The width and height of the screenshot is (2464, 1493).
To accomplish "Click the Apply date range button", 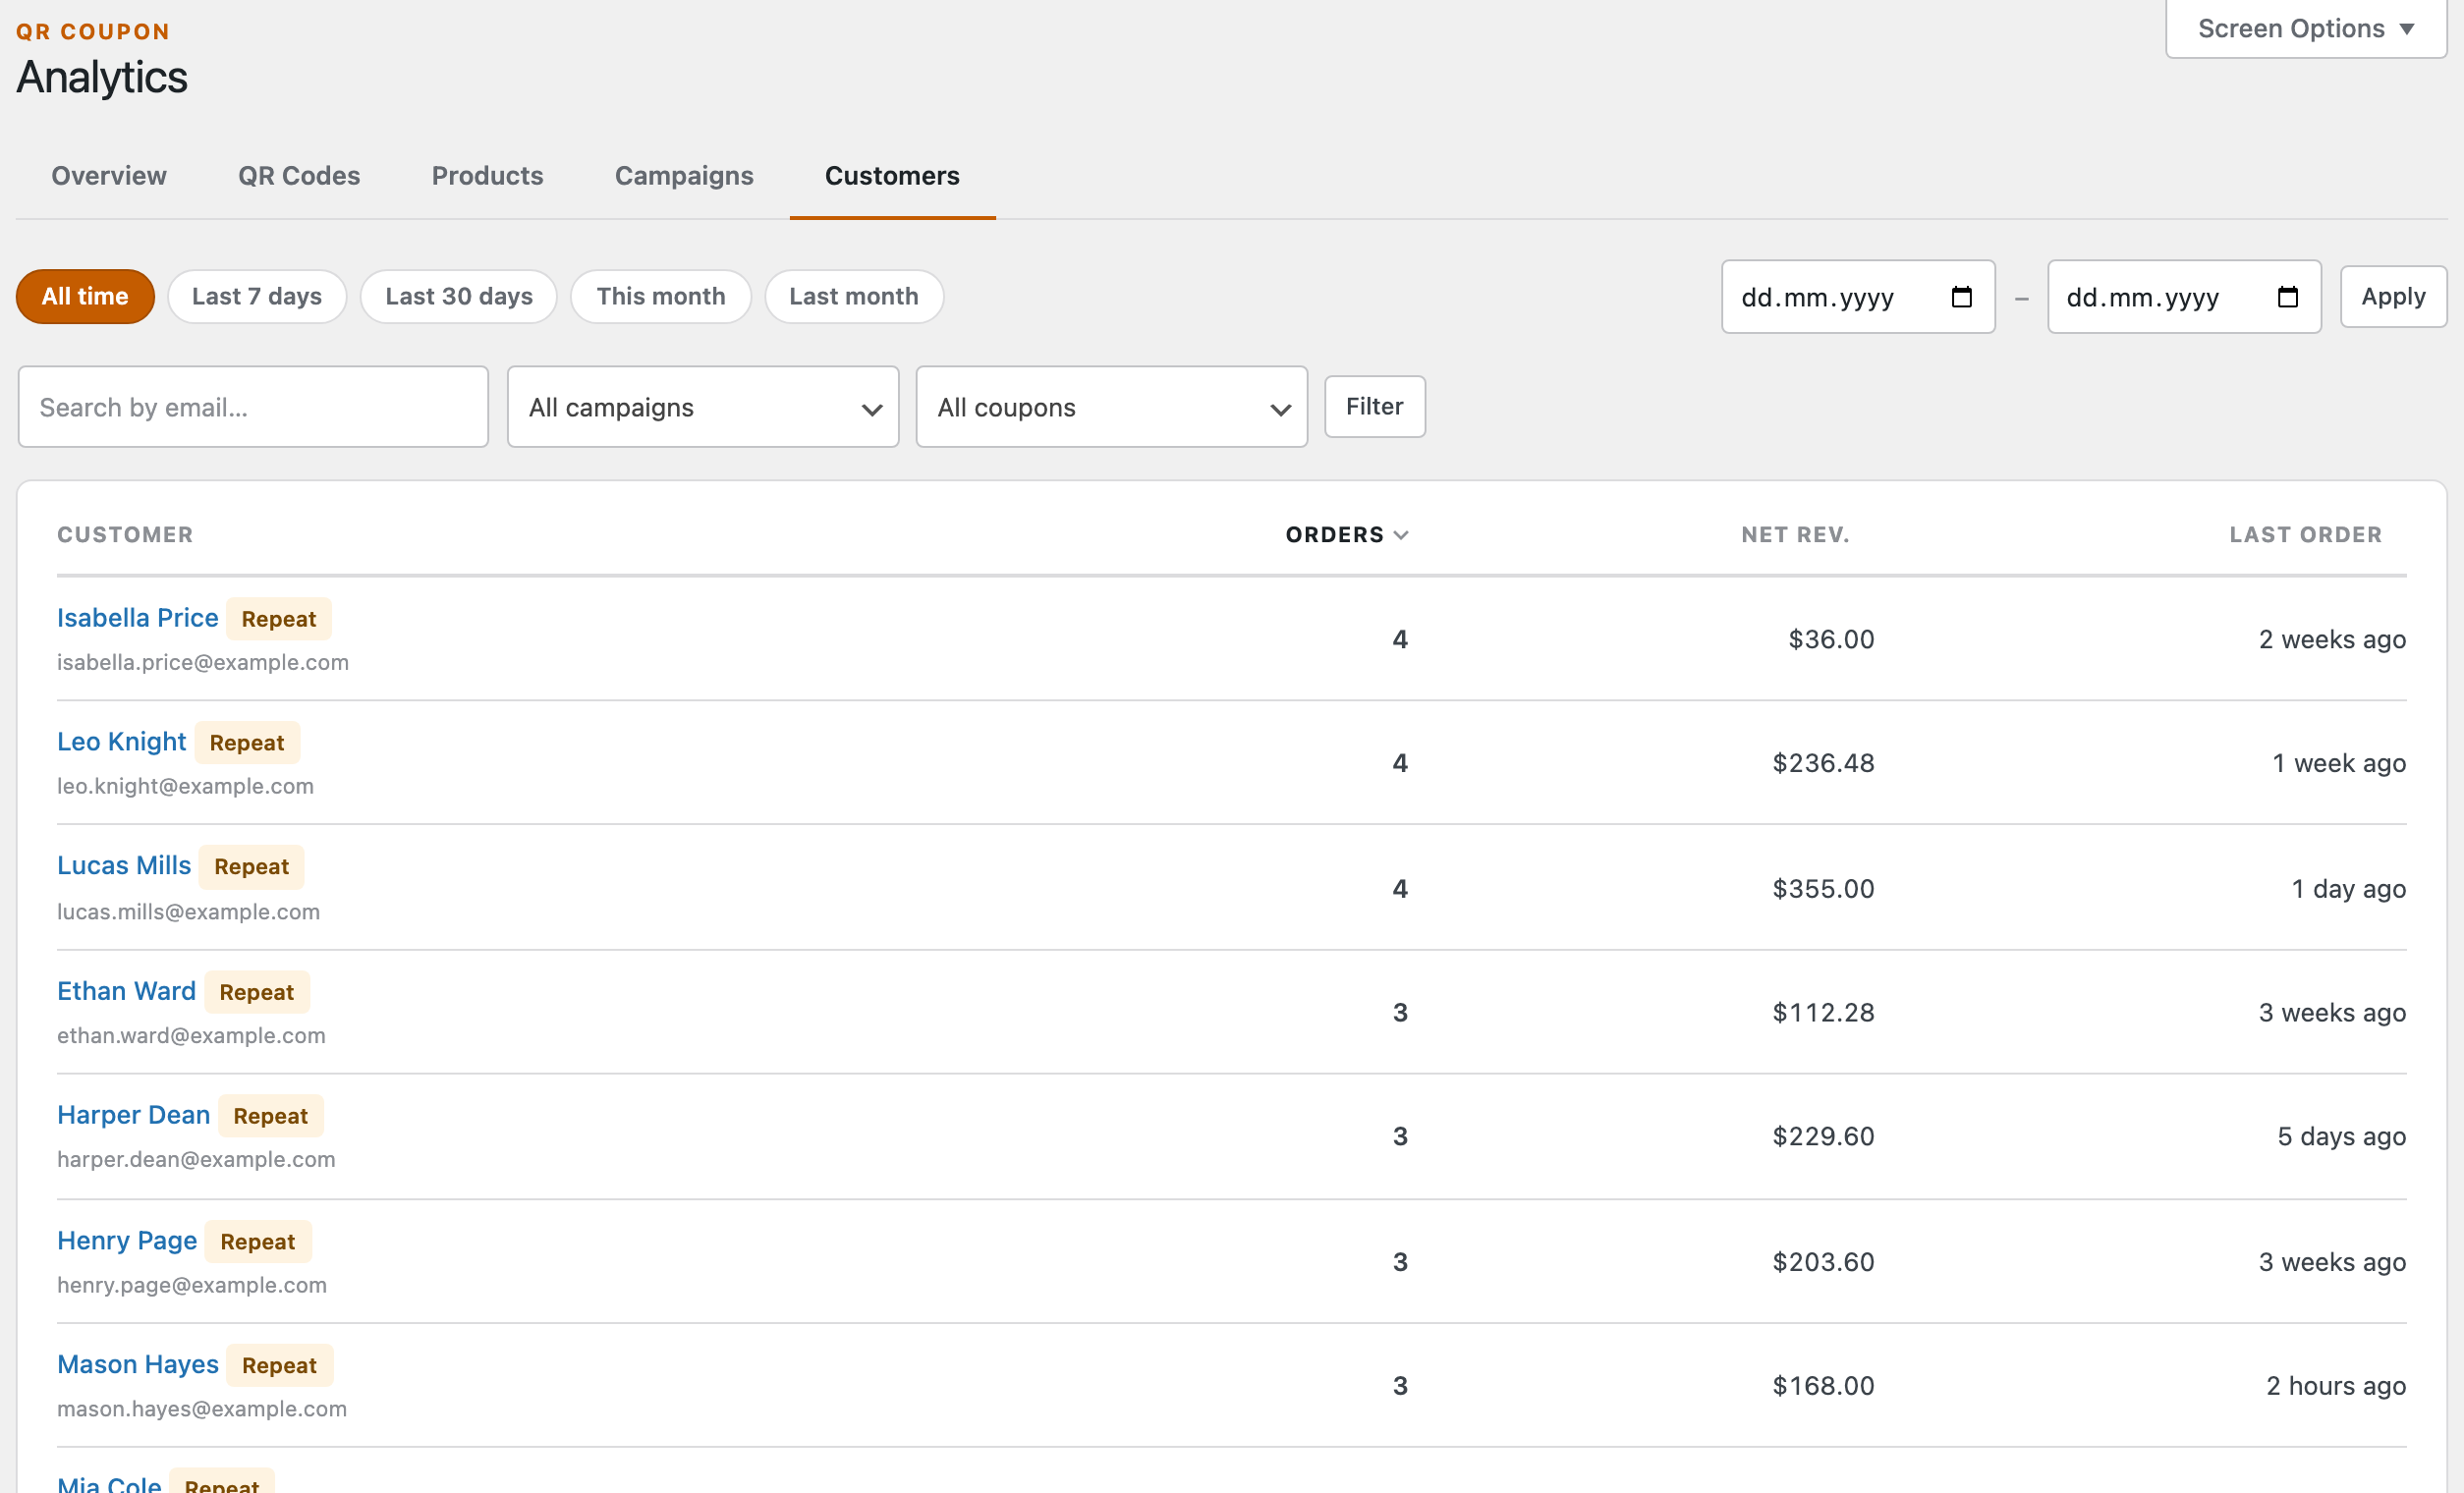I will [x=2393, y=297].
